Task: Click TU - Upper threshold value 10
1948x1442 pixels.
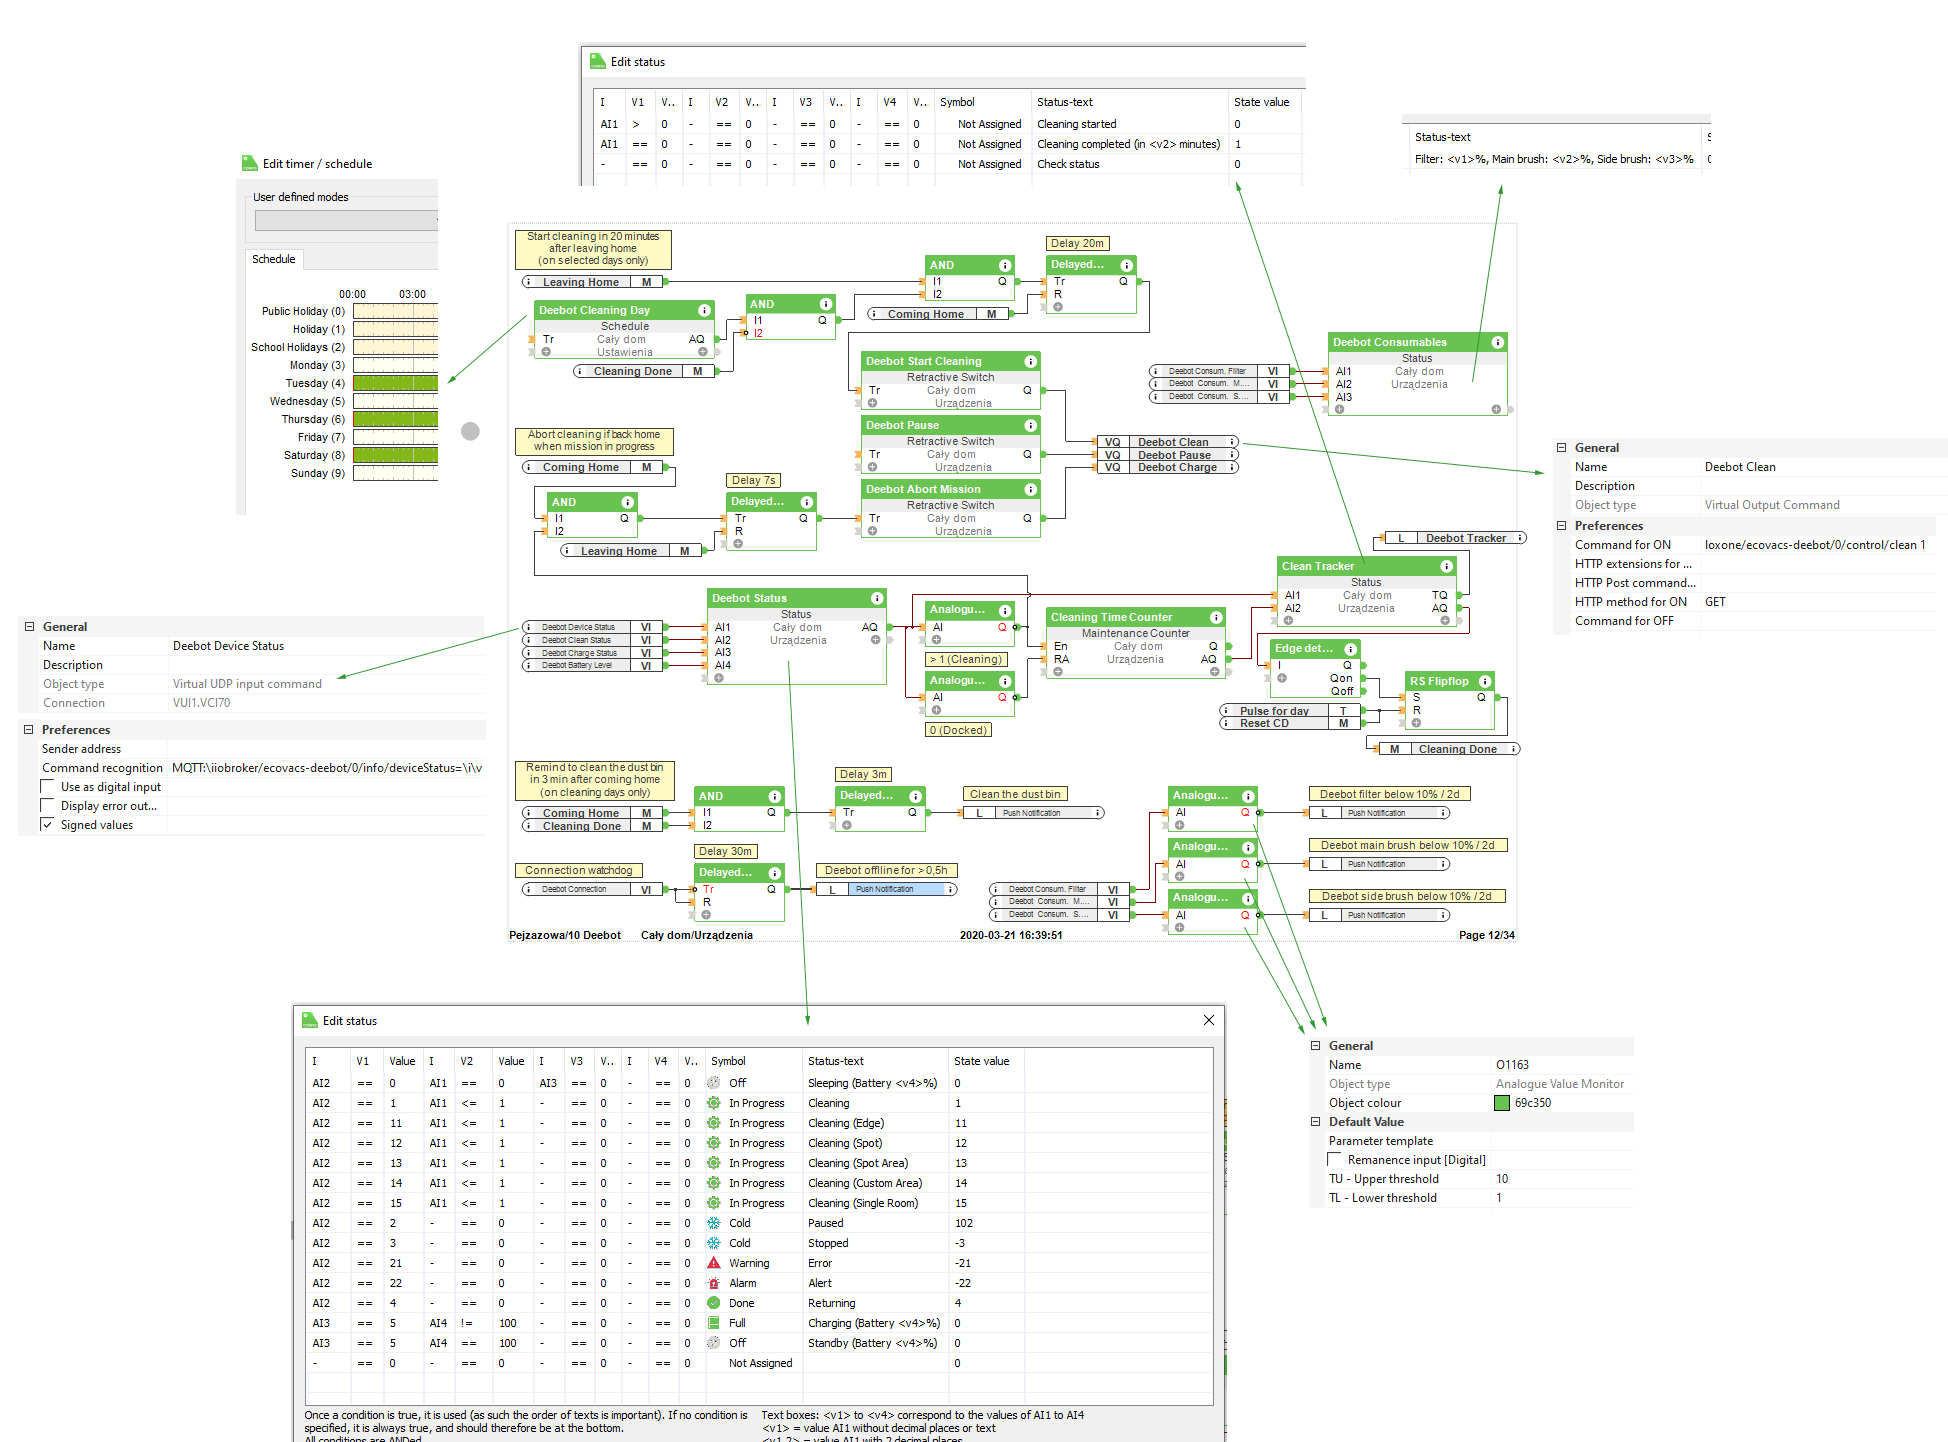Action: point(1562,1179)
